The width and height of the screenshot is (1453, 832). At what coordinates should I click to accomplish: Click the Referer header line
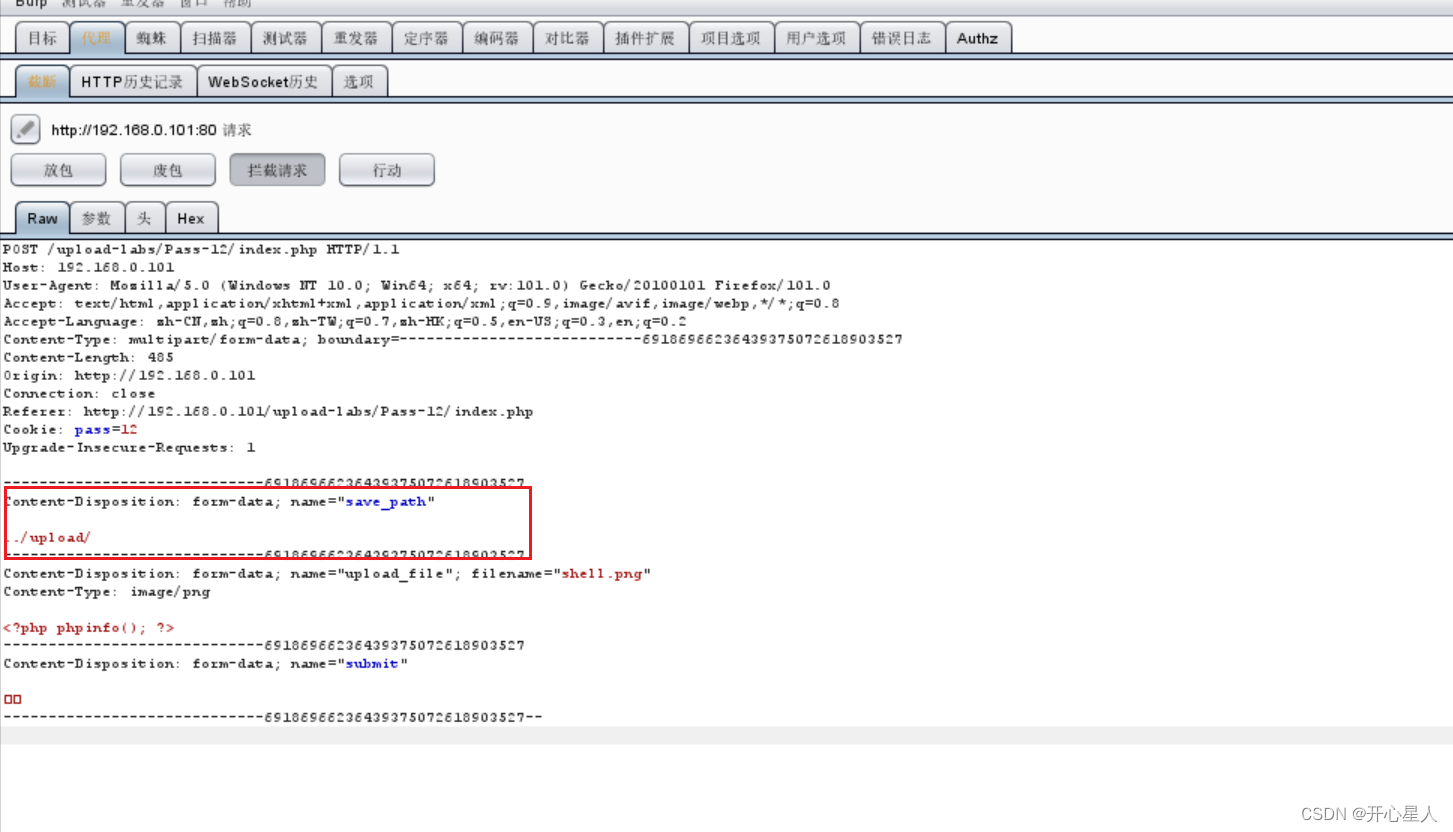click(x=268, y=411)
